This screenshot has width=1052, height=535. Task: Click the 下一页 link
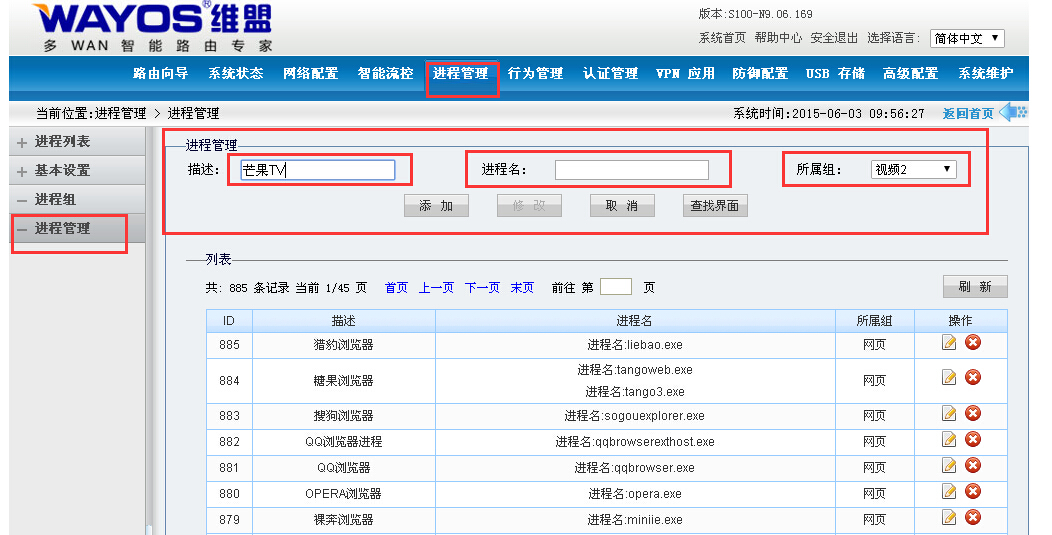pyautogui.click(x=482, y=288)
